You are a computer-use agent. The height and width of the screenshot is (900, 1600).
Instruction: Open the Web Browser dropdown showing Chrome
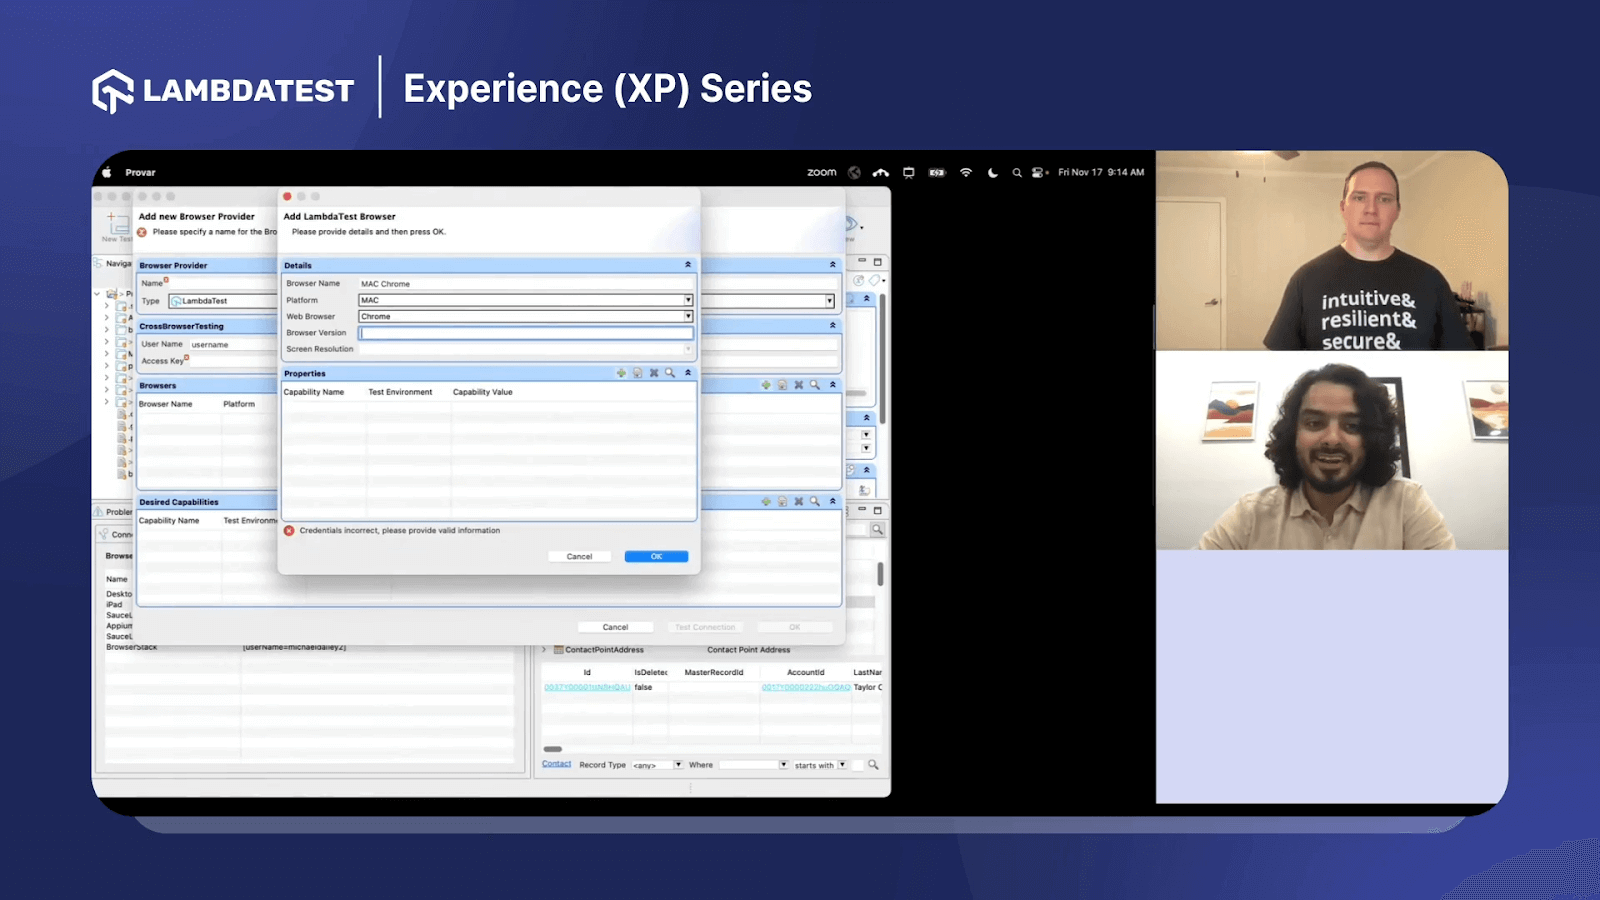pos(688,316)
